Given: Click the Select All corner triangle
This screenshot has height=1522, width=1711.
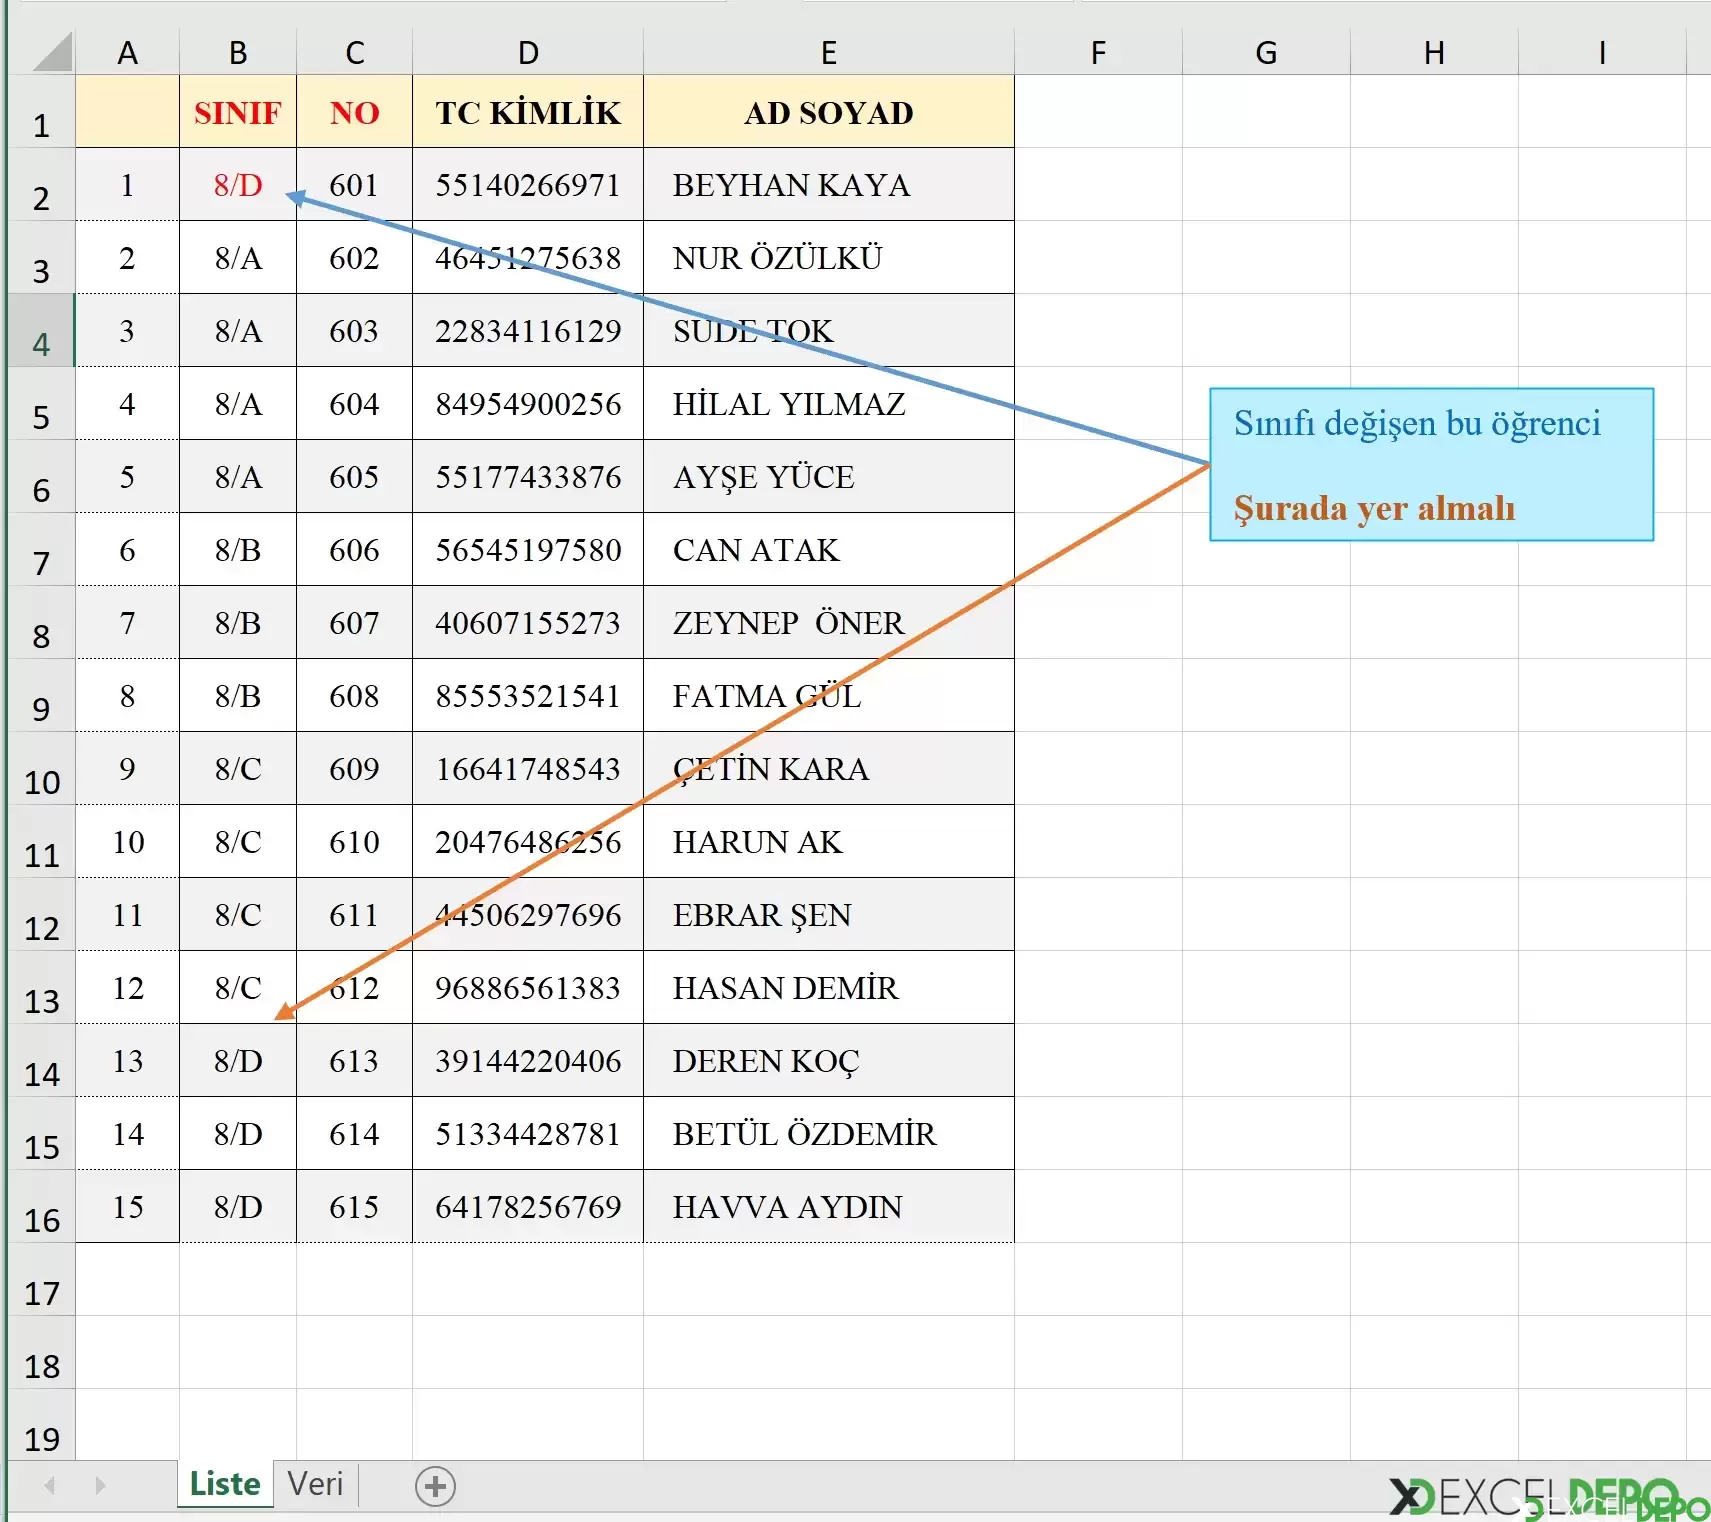Looking at the screenshot, I should coord(52,52).
